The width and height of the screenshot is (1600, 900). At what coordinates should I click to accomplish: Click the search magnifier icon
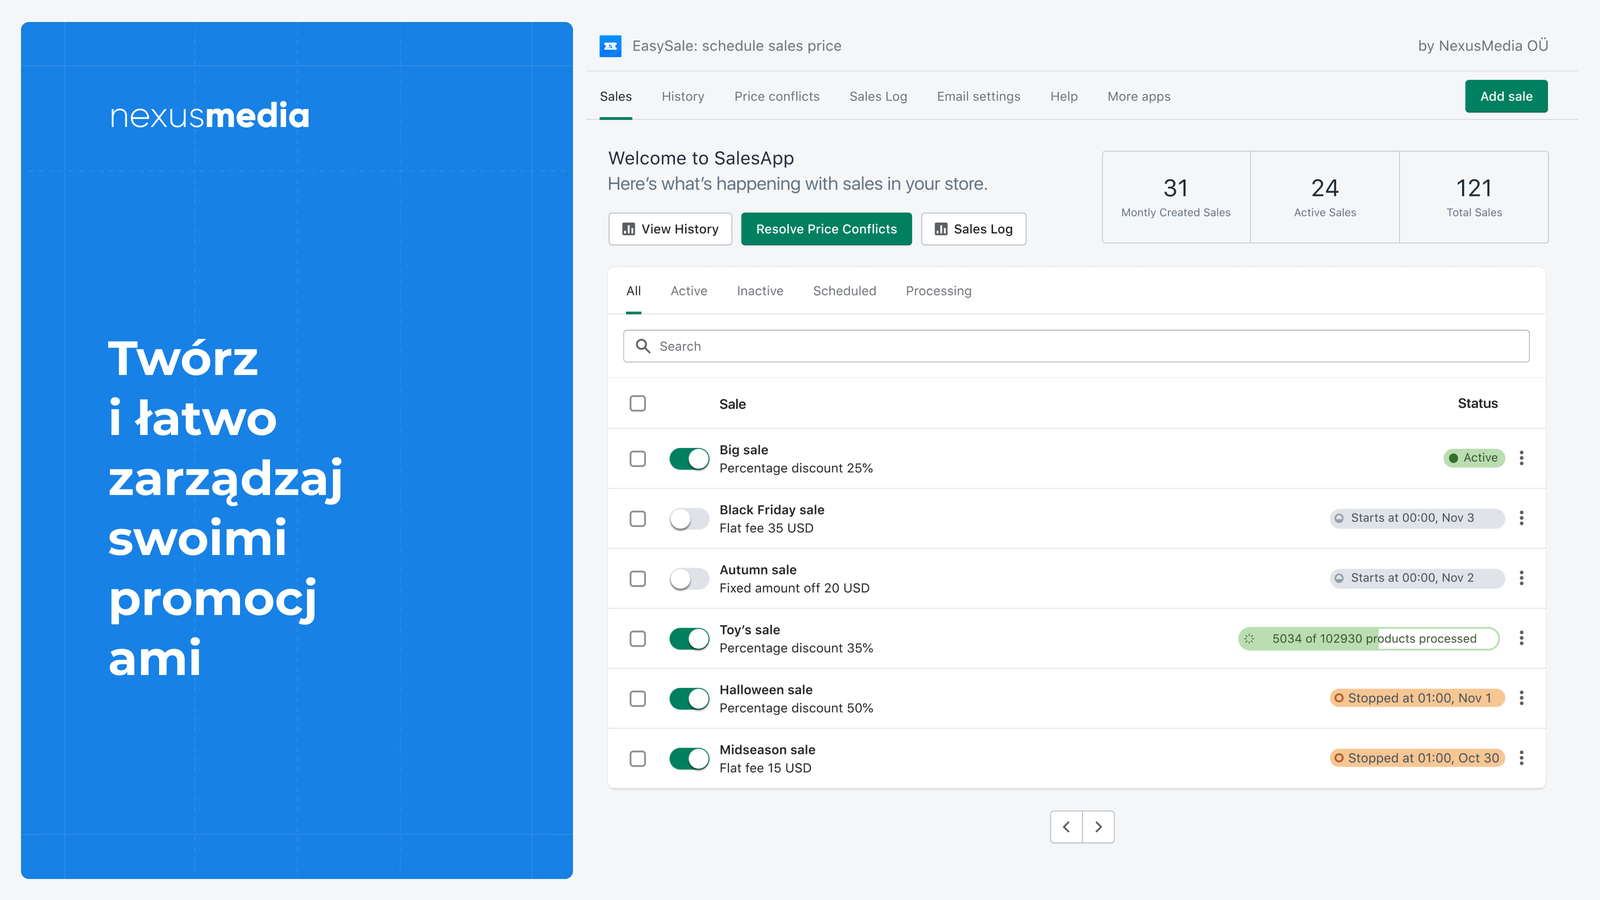pyautogui.click(x=643, y=346)
